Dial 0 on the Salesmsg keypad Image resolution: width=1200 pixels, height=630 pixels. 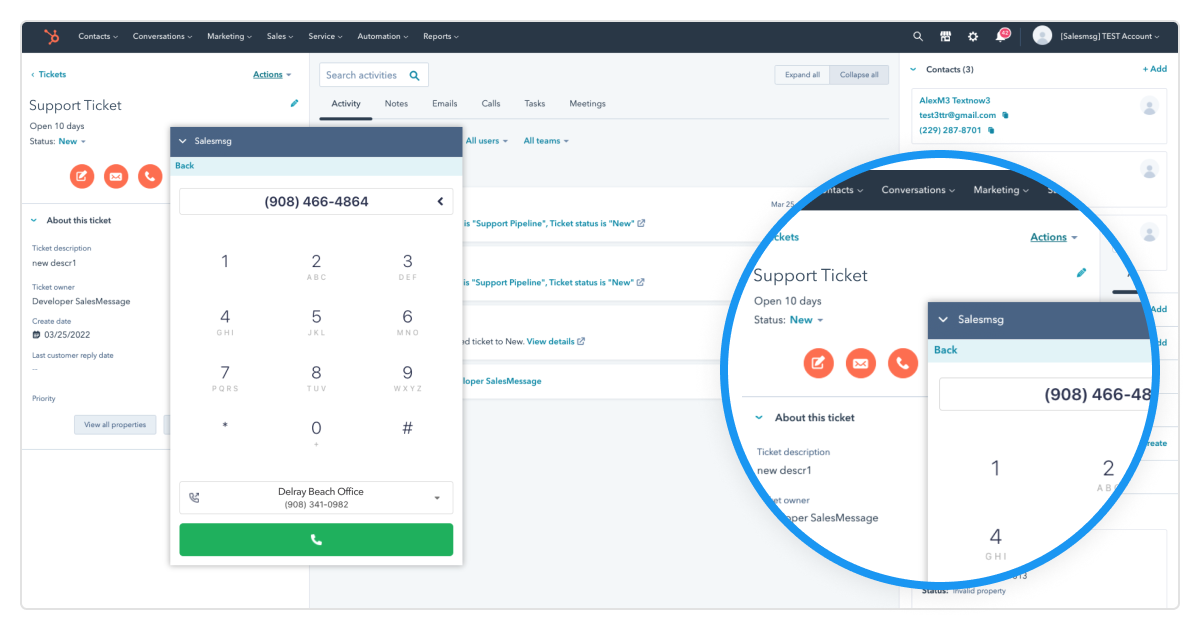[316, 432]
